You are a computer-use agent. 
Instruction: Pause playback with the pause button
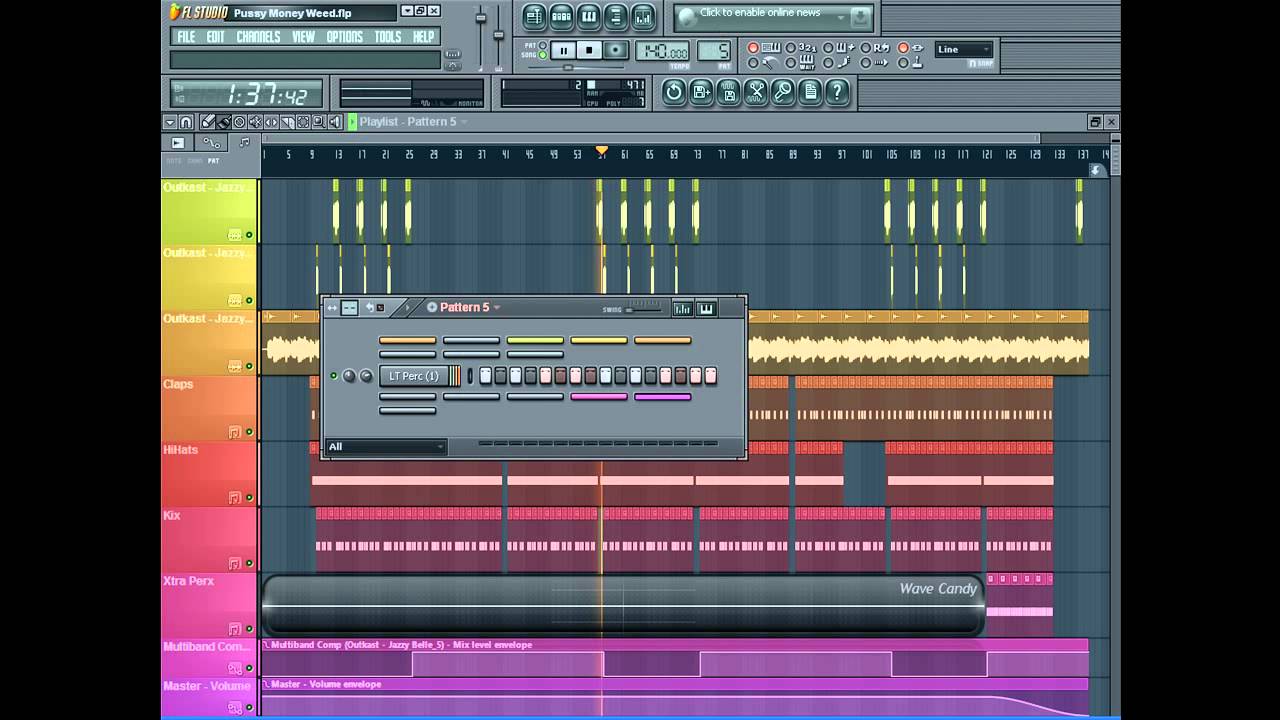pyautogui.click(x=563, y=50)
